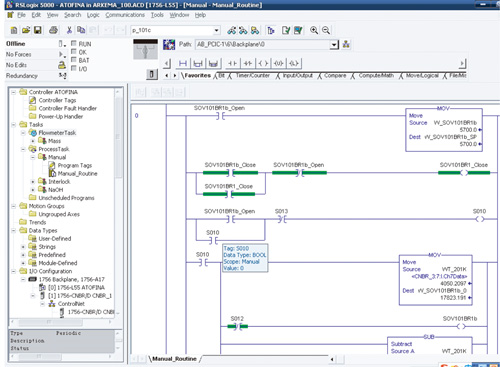Click the Find Next binoculars icon

[x=243, y=30]
